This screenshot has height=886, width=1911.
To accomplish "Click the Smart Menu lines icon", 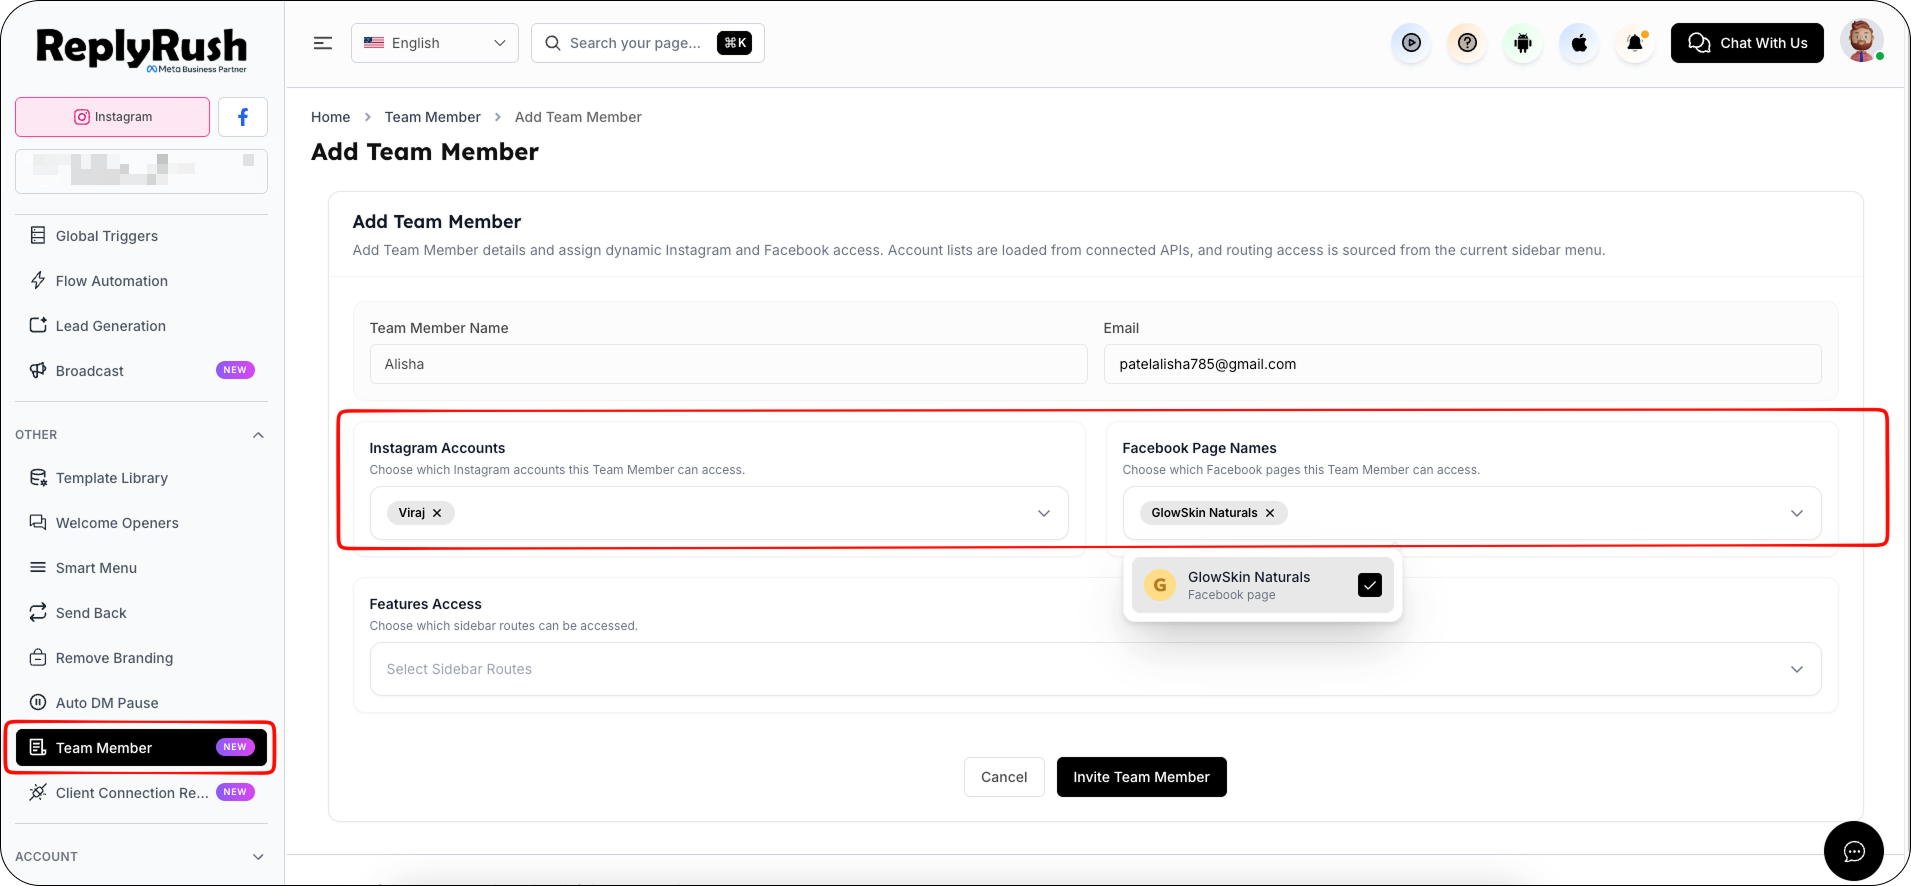I will [x=38, y=567].
